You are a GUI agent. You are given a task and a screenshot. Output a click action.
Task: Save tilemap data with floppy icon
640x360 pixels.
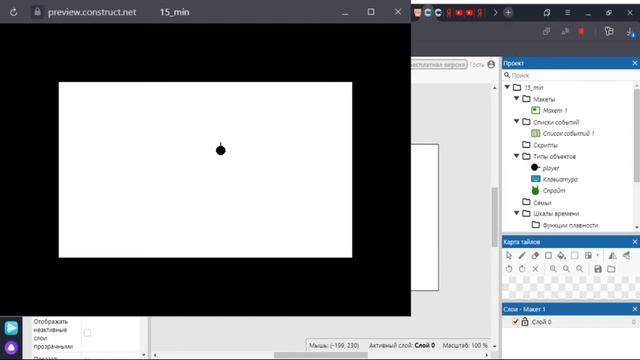[x=598, y=269]
